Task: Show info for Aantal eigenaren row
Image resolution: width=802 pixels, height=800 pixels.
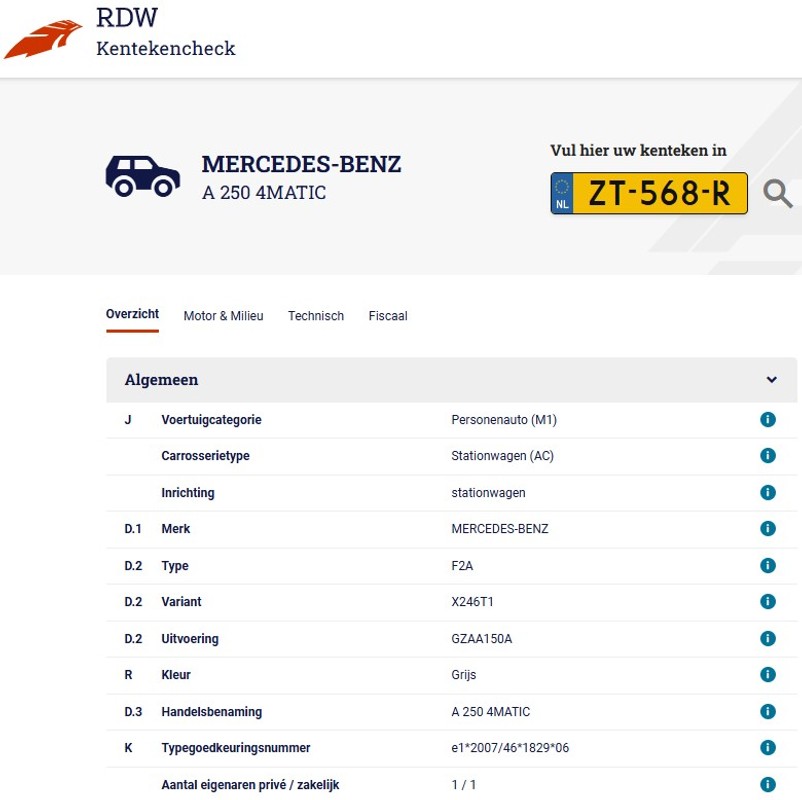Action: pyautogui.click(x=768, y=784)
